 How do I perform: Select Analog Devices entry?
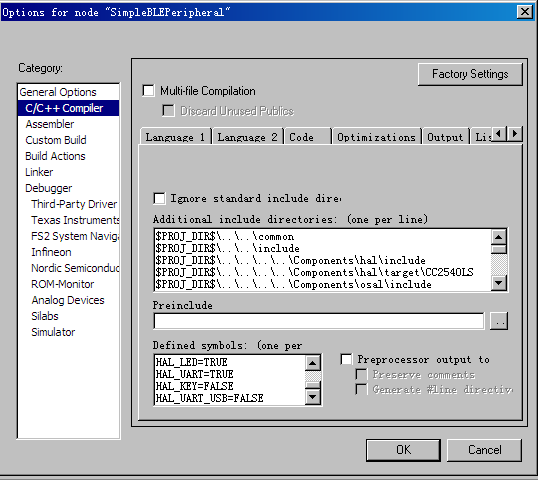pos(68,300)
